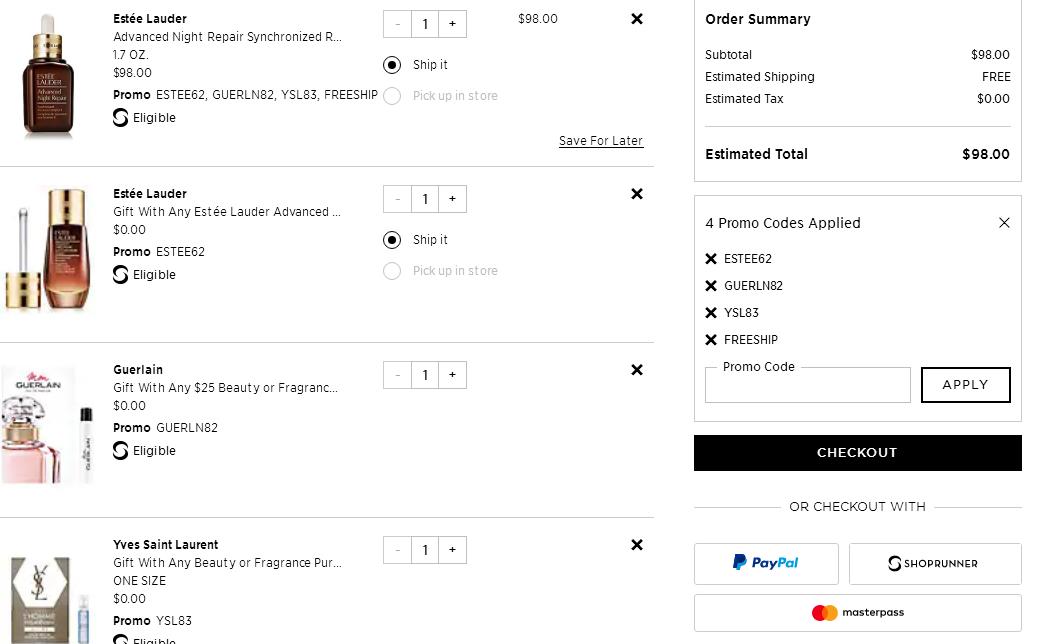
Task: Click quantity field of Guerlain gift
Action: (425, 375)
